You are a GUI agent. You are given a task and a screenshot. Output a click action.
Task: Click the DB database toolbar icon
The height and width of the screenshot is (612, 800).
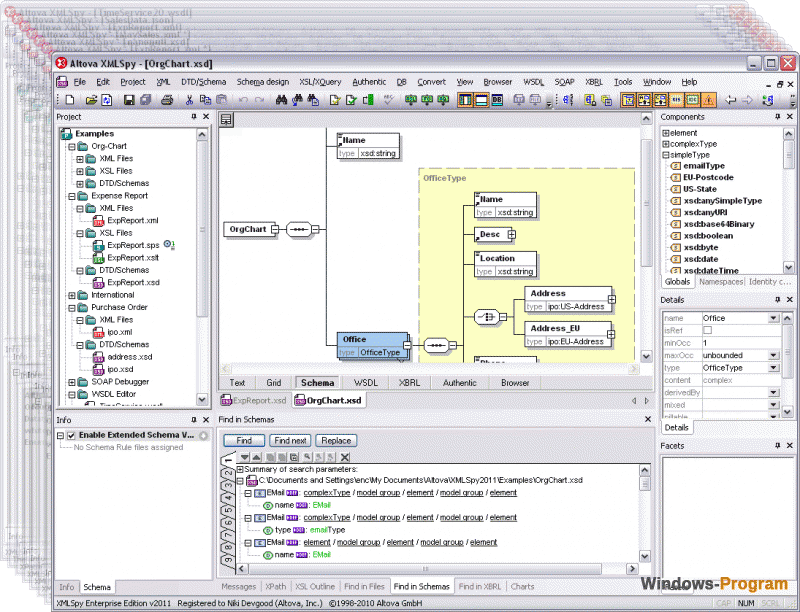(x=497, y=100)
